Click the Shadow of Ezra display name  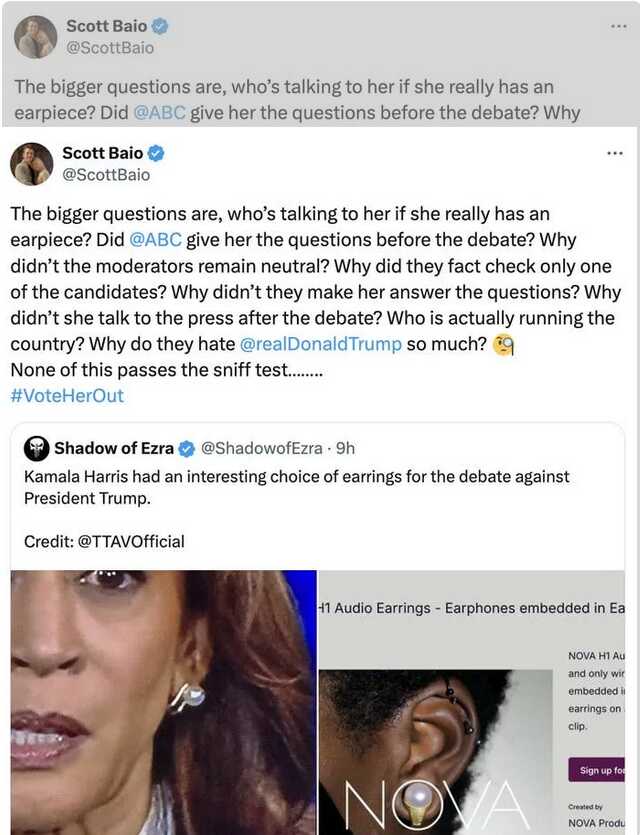[114, 448]
